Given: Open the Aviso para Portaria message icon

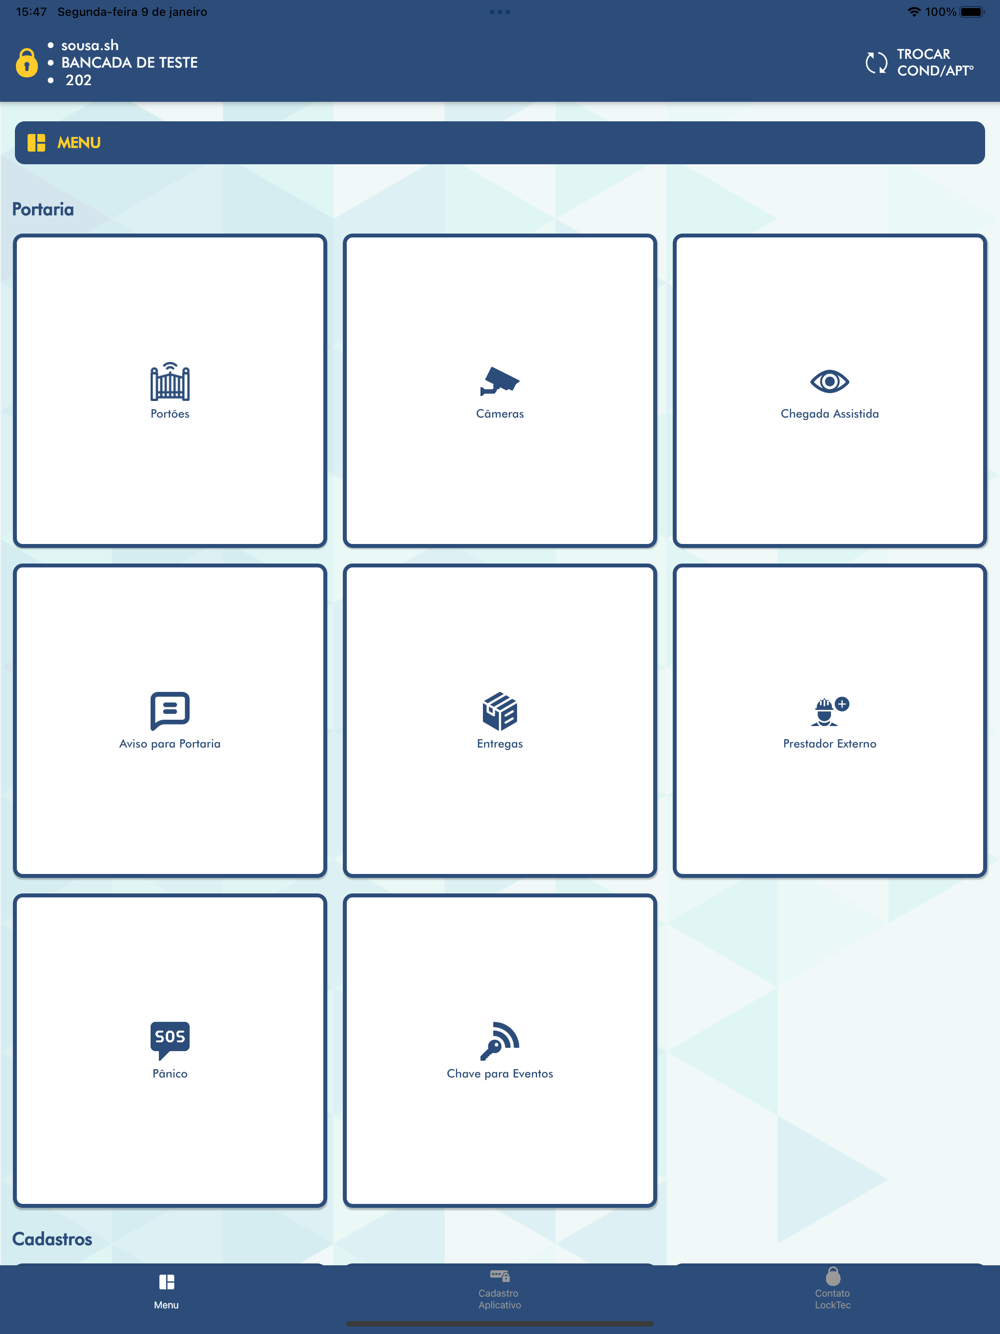Looking at the screenshot, I should pyautogui.click(x=170, y=711).
